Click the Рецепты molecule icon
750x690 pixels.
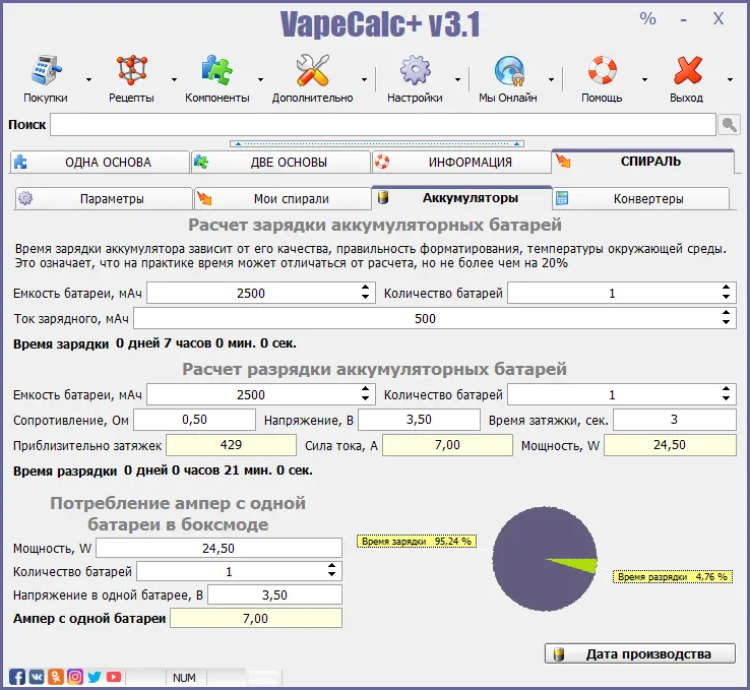click(x=131, y=73)
